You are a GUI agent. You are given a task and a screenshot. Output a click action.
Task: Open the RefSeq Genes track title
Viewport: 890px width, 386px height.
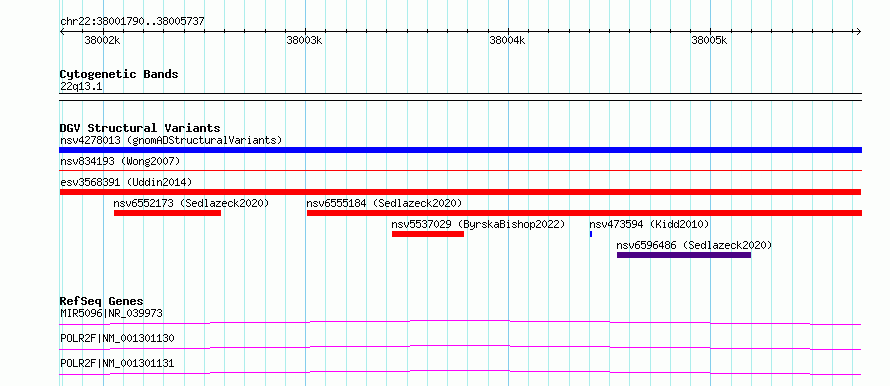point(102,301)
